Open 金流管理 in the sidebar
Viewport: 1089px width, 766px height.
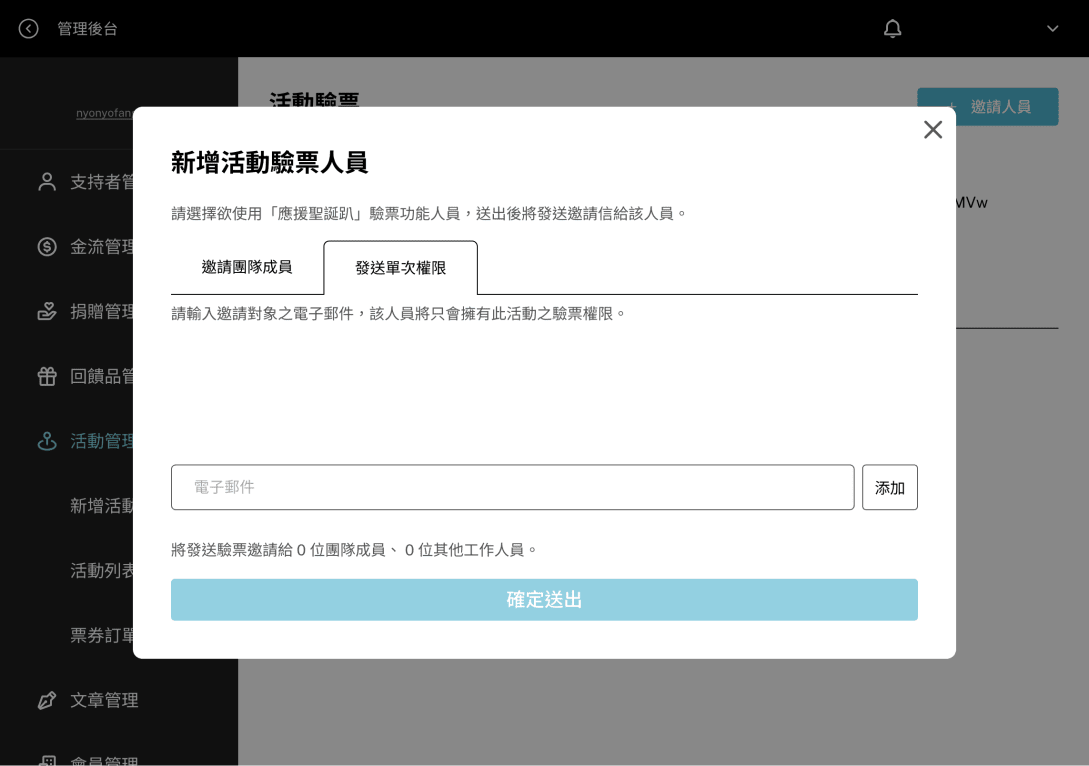101,247
